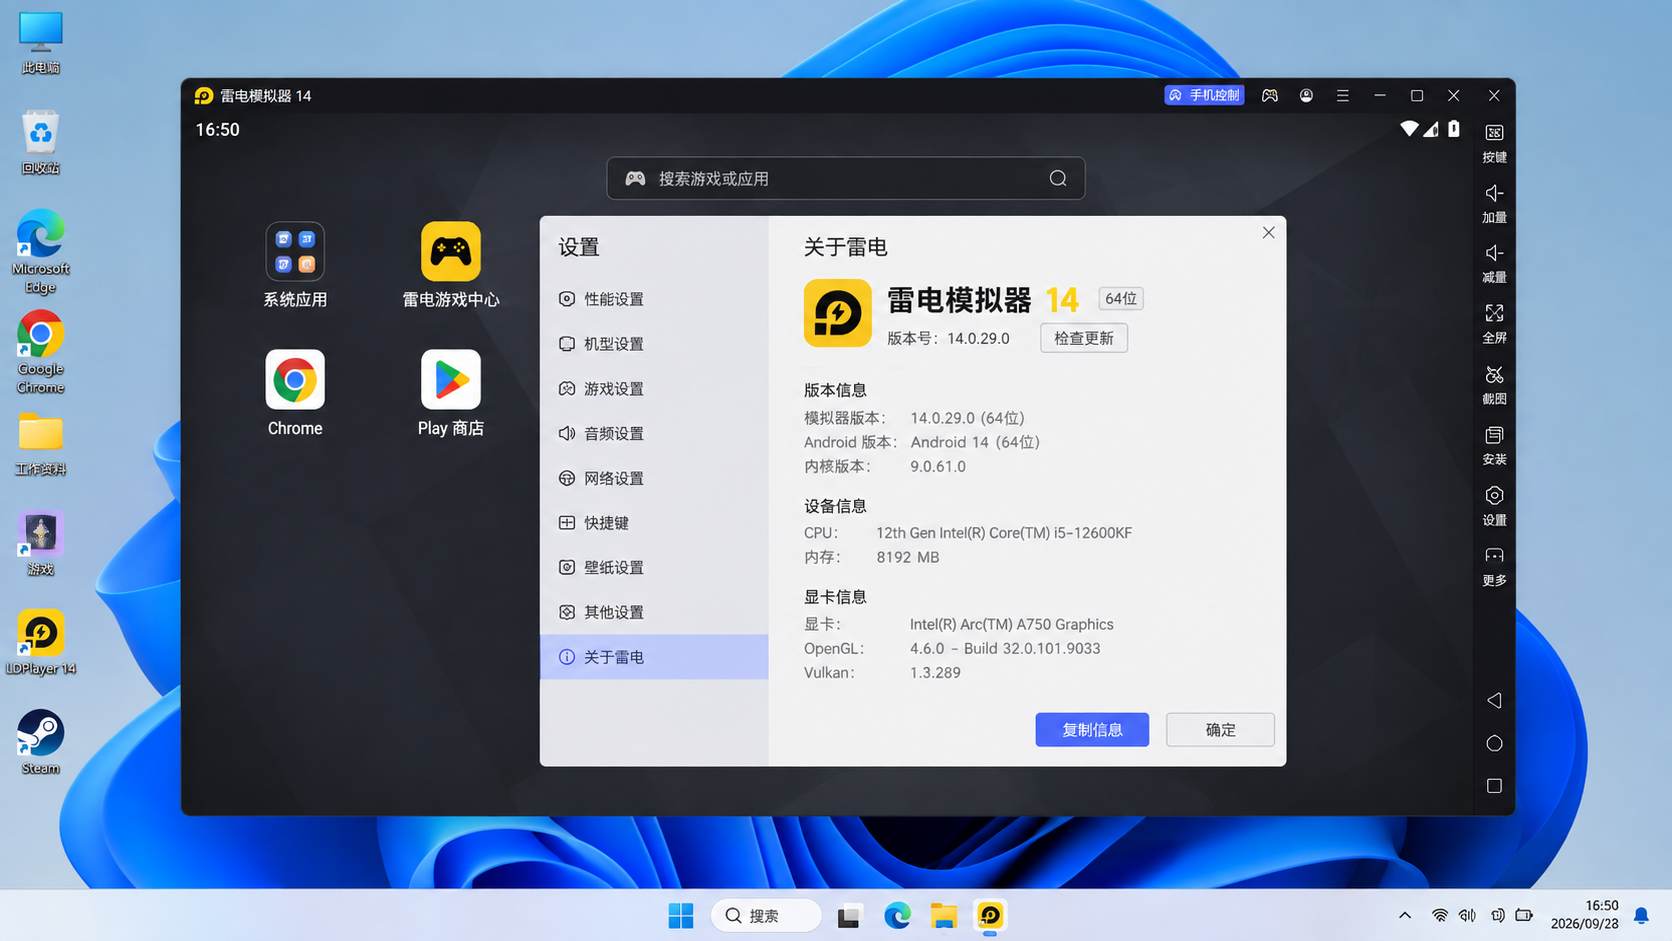Tap the Android recents square button
1672x941 pixels.
click(1494, 786)
